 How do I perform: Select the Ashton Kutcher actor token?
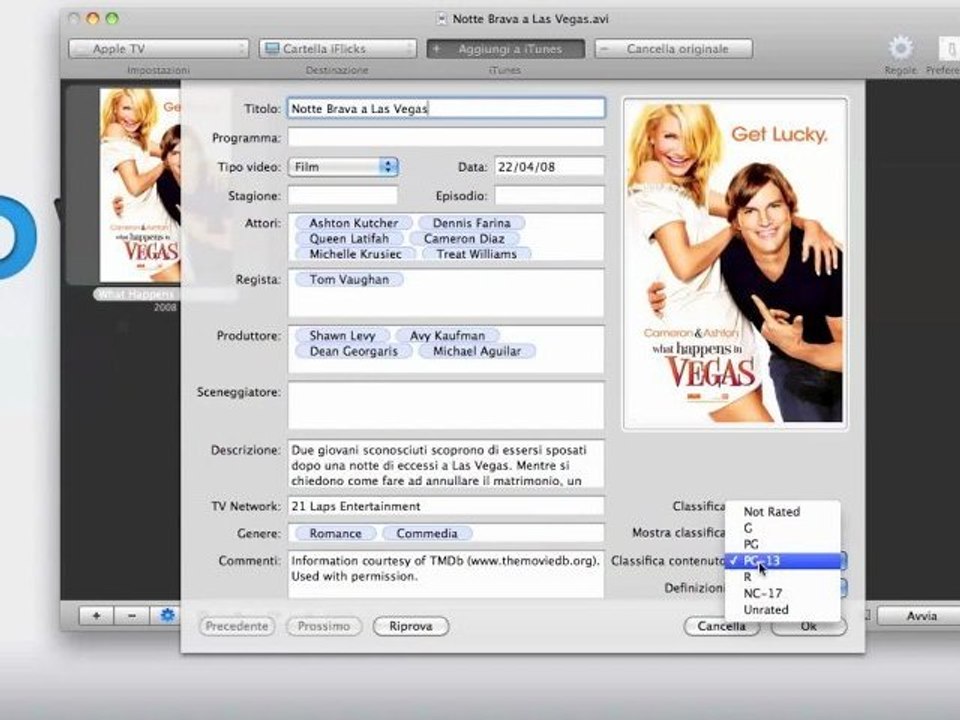354,223
